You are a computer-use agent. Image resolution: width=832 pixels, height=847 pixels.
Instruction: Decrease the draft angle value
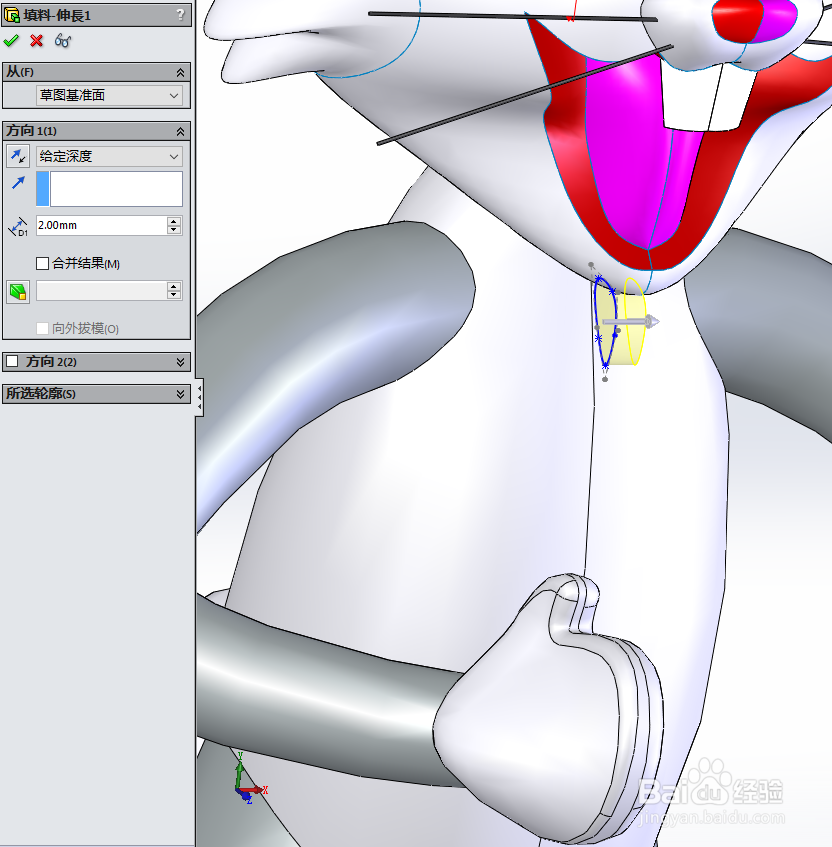[x=174, y=295]
